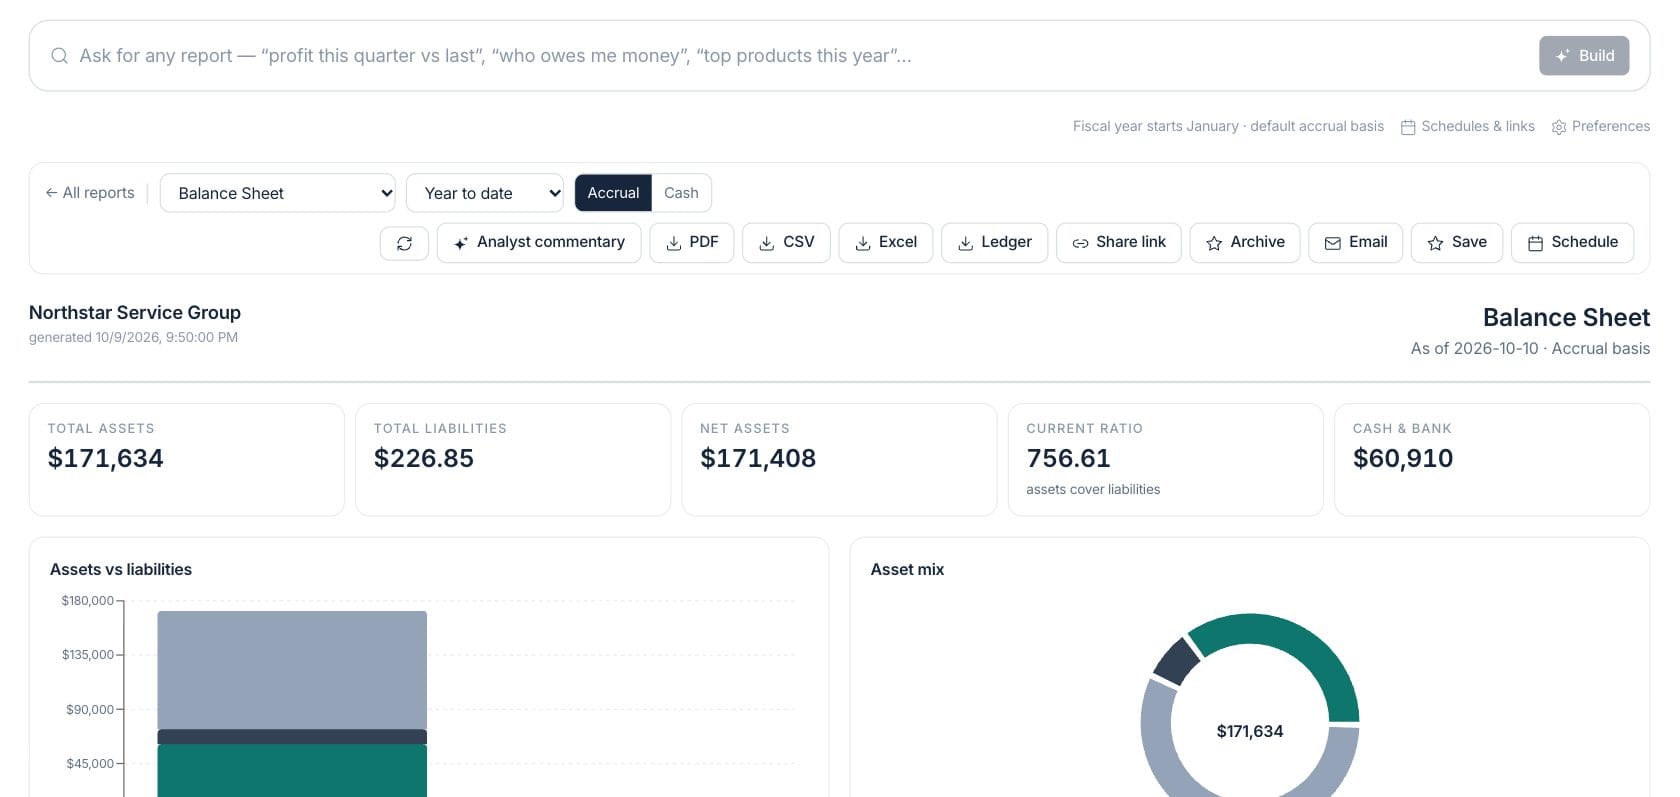Archive this report

click(x=1245, y=243)
